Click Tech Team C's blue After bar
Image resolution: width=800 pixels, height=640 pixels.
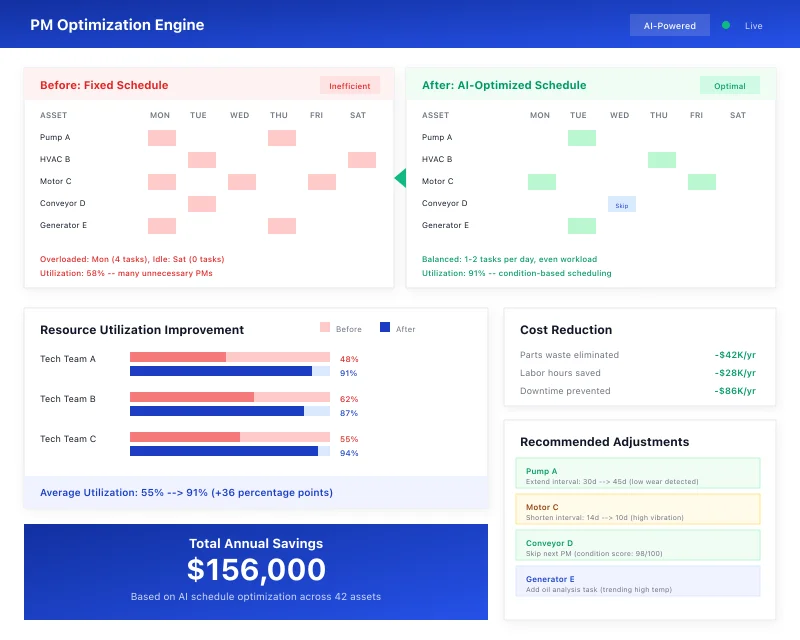pyautogui.click(x=224, y=451)
